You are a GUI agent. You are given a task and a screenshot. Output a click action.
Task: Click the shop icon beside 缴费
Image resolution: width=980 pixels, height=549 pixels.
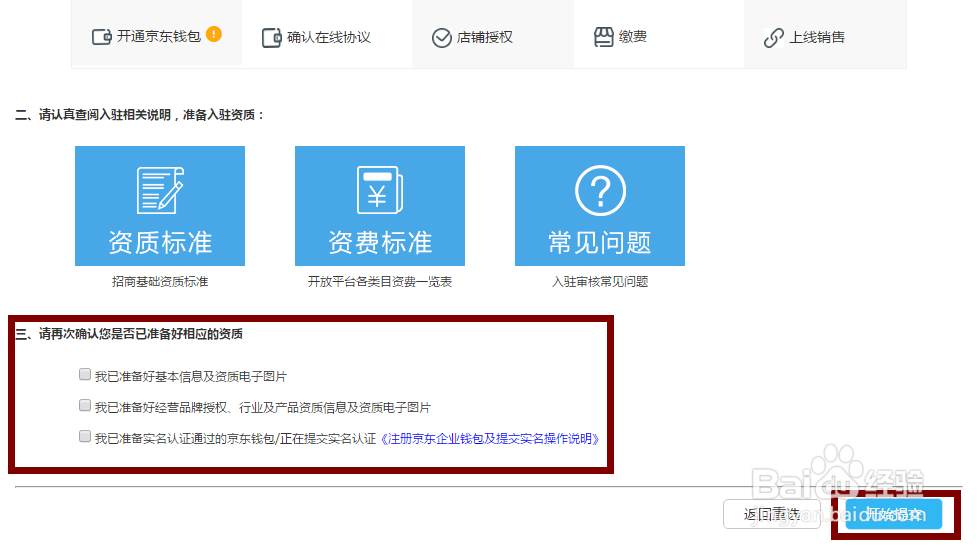603,37
